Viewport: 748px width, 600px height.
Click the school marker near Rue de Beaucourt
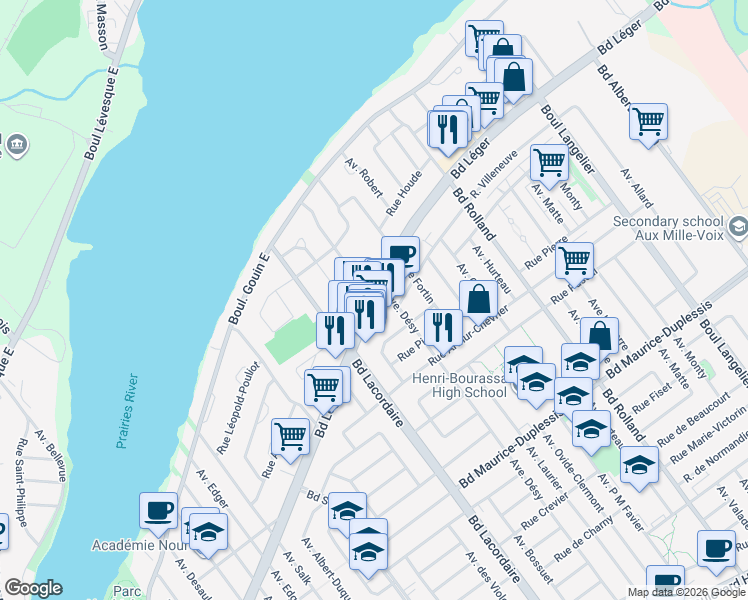(x=639, y=466)
